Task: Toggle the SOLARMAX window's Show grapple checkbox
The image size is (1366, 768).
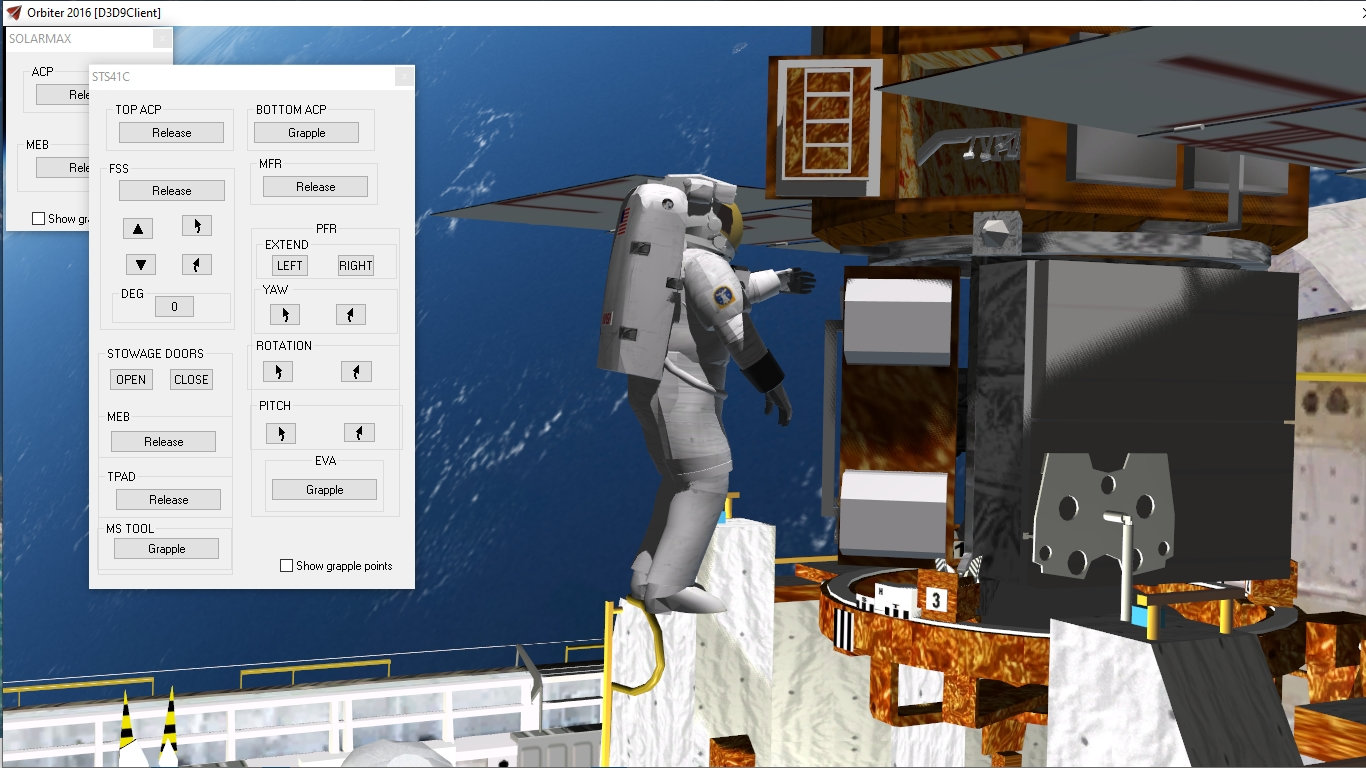Action: [x=39, y=219]
